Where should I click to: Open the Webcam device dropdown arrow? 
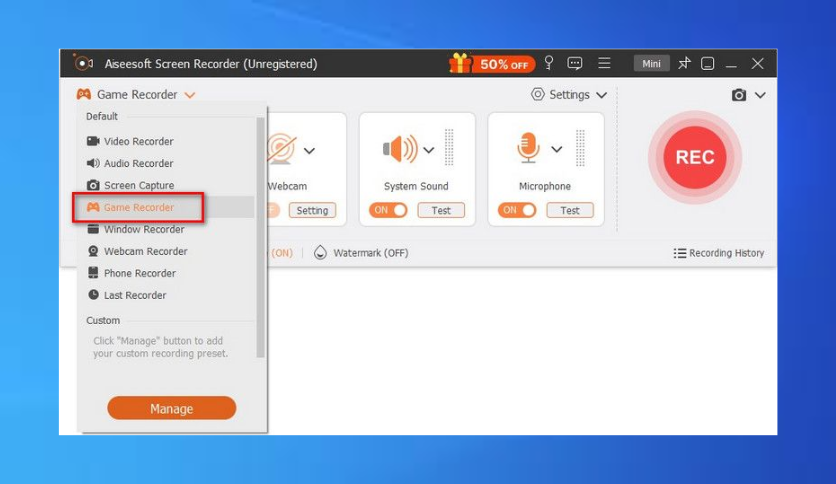[309, 151]
